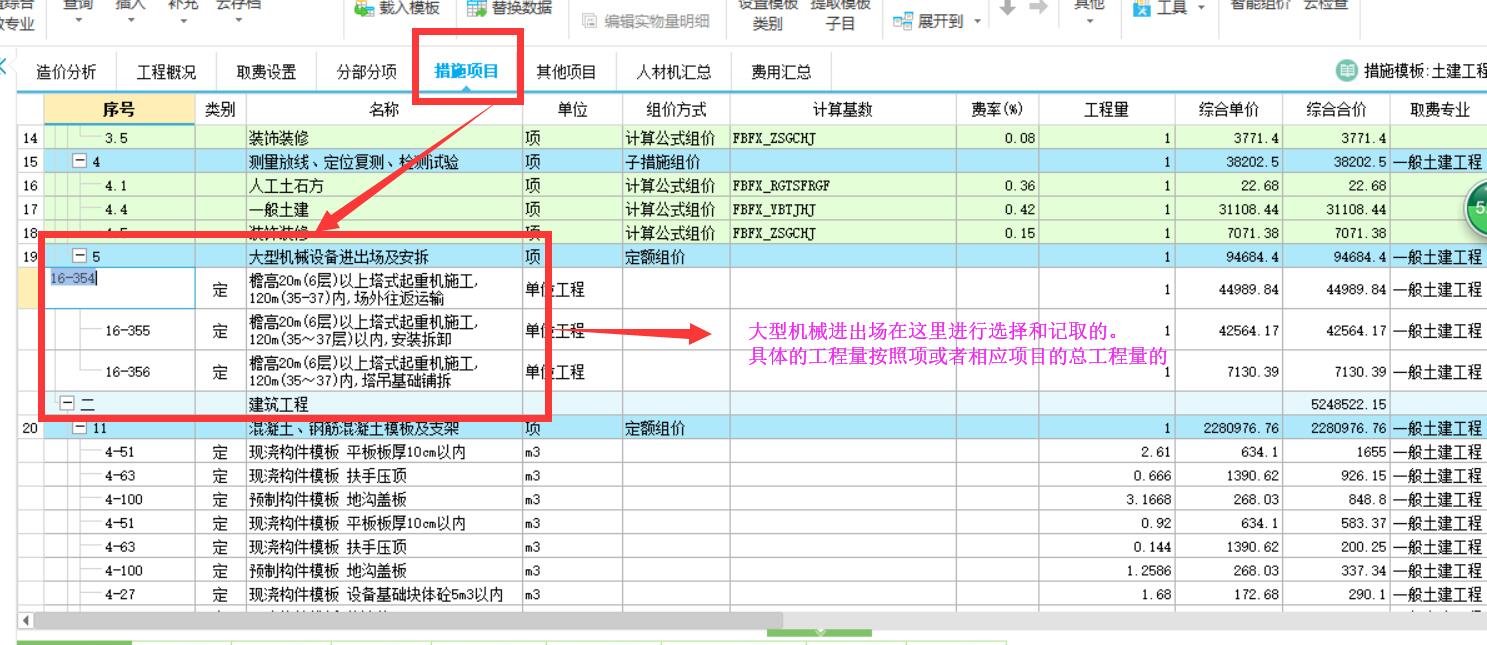Click the 费率(%) column header
Viewport: 1487px width, 645px height.
point(997,110)
